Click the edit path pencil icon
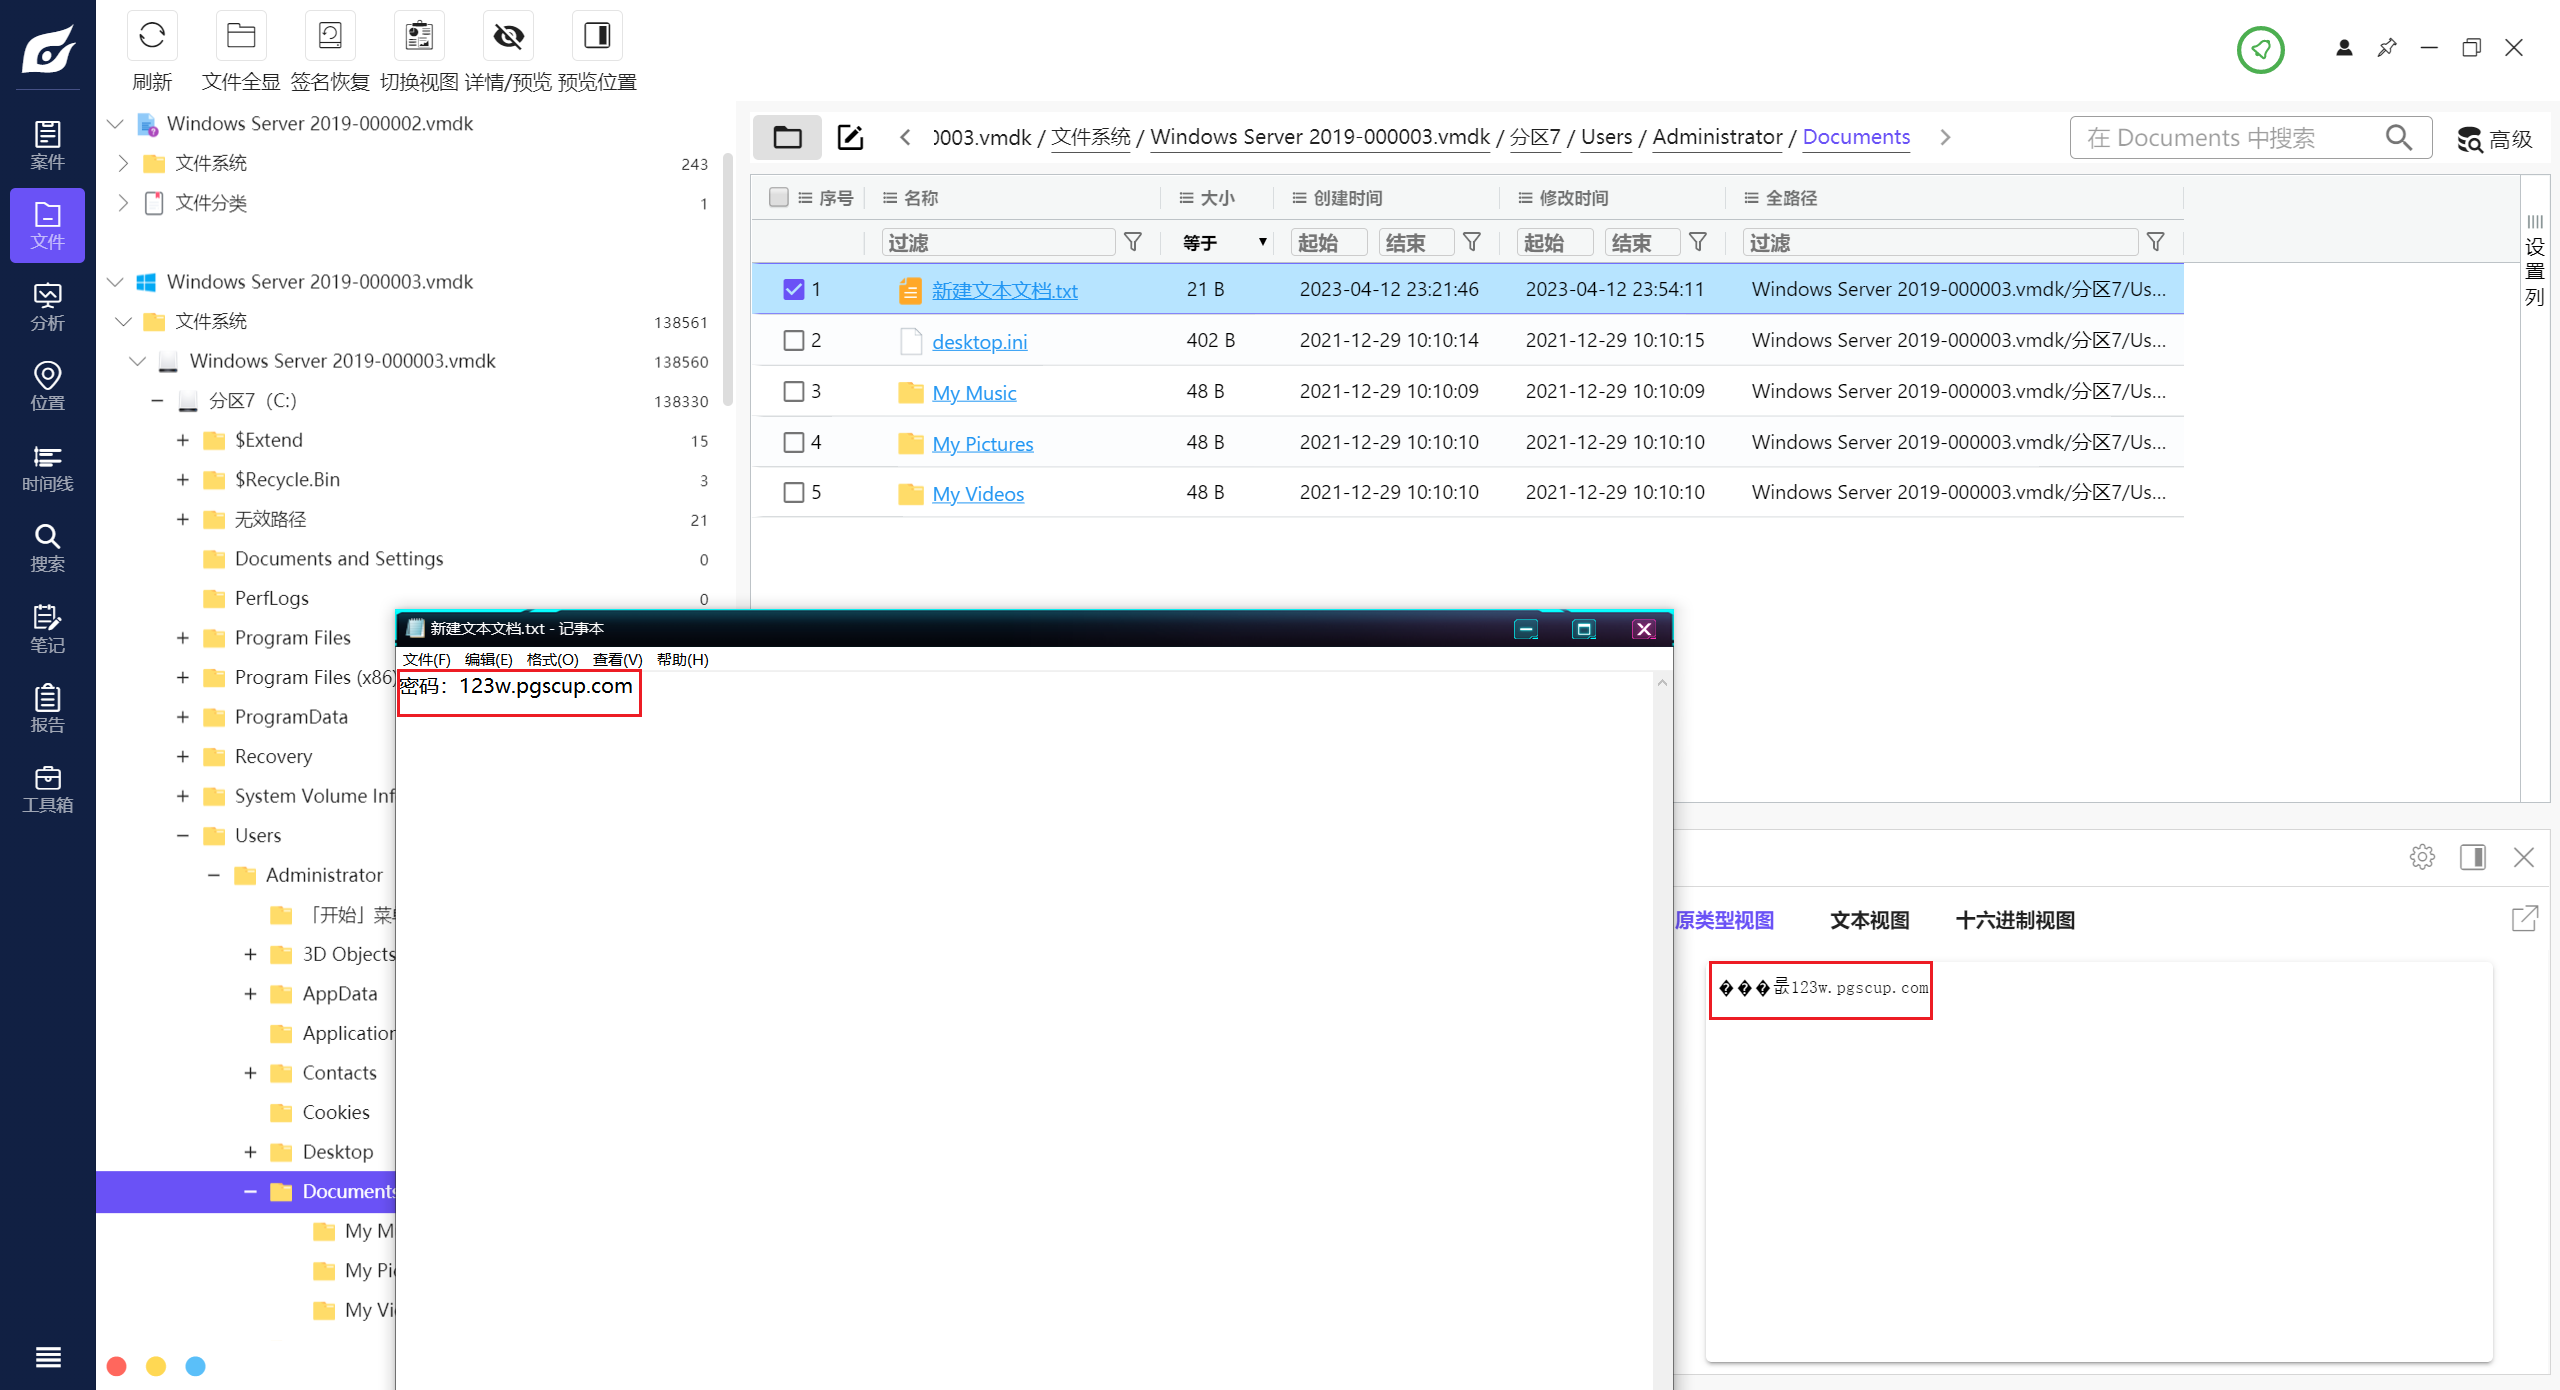The height and width of the screenshot is (1390, 2560). point(850,137)
